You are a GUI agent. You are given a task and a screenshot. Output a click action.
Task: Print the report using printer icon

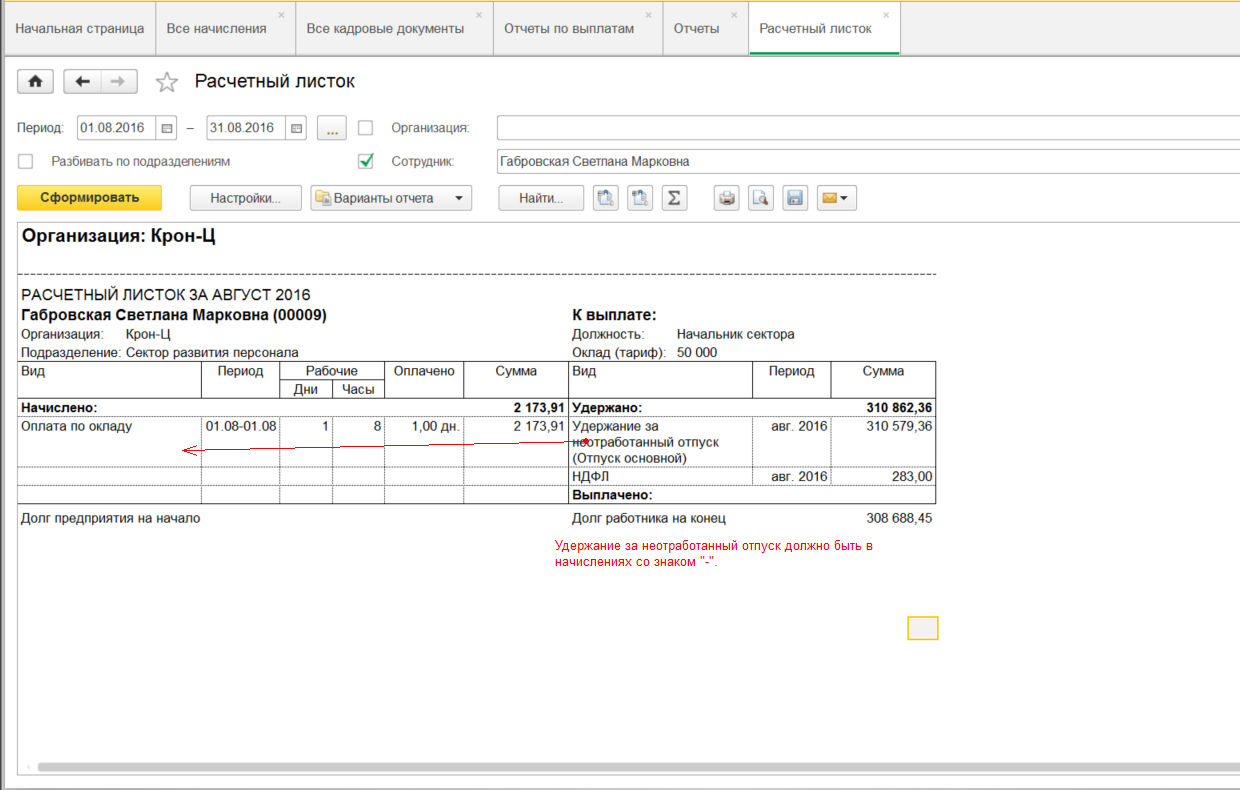[x=727, y=198]
